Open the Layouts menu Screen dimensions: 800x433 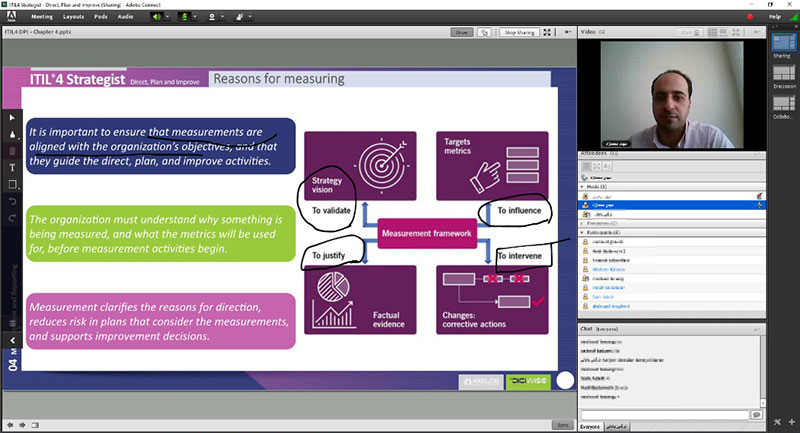[73, 16]
